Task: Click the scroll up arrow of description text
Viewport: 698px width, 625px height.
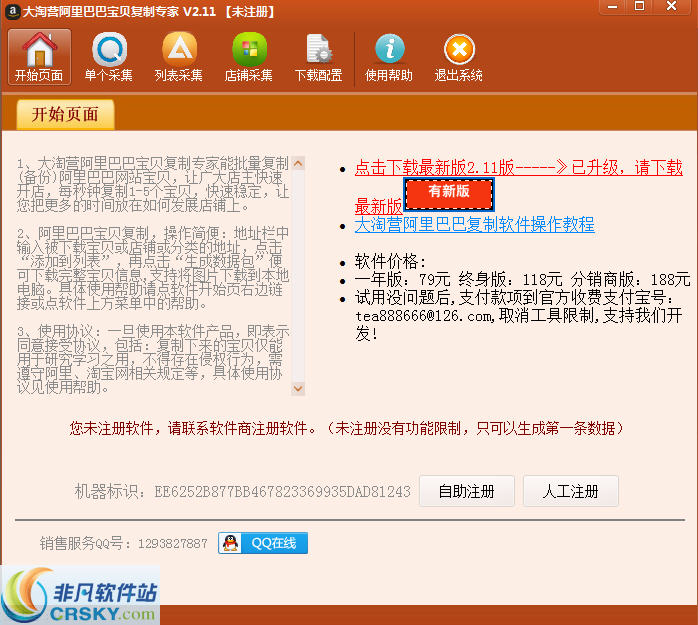Action: (x=298, y=163)
